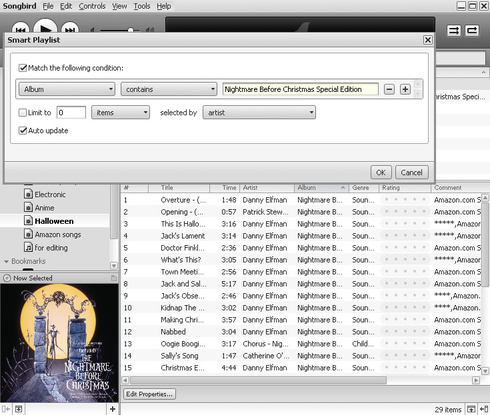Click the Nightmare Before Christmas album art
The image size is (490, 415).
point(59,343)
